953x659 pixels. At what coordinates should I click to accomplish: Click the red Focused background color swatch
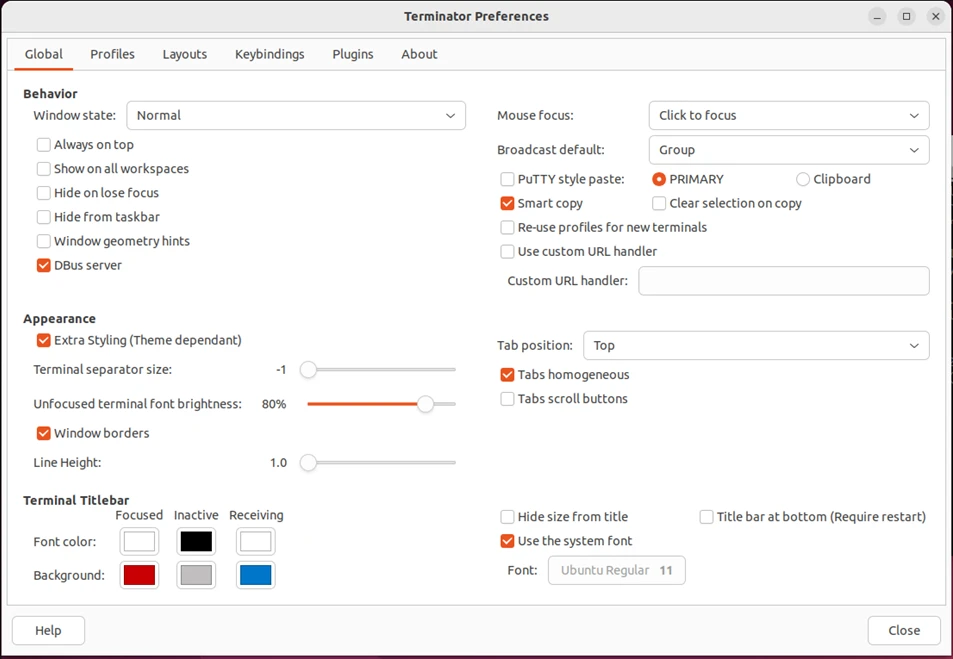pos(139,575)
